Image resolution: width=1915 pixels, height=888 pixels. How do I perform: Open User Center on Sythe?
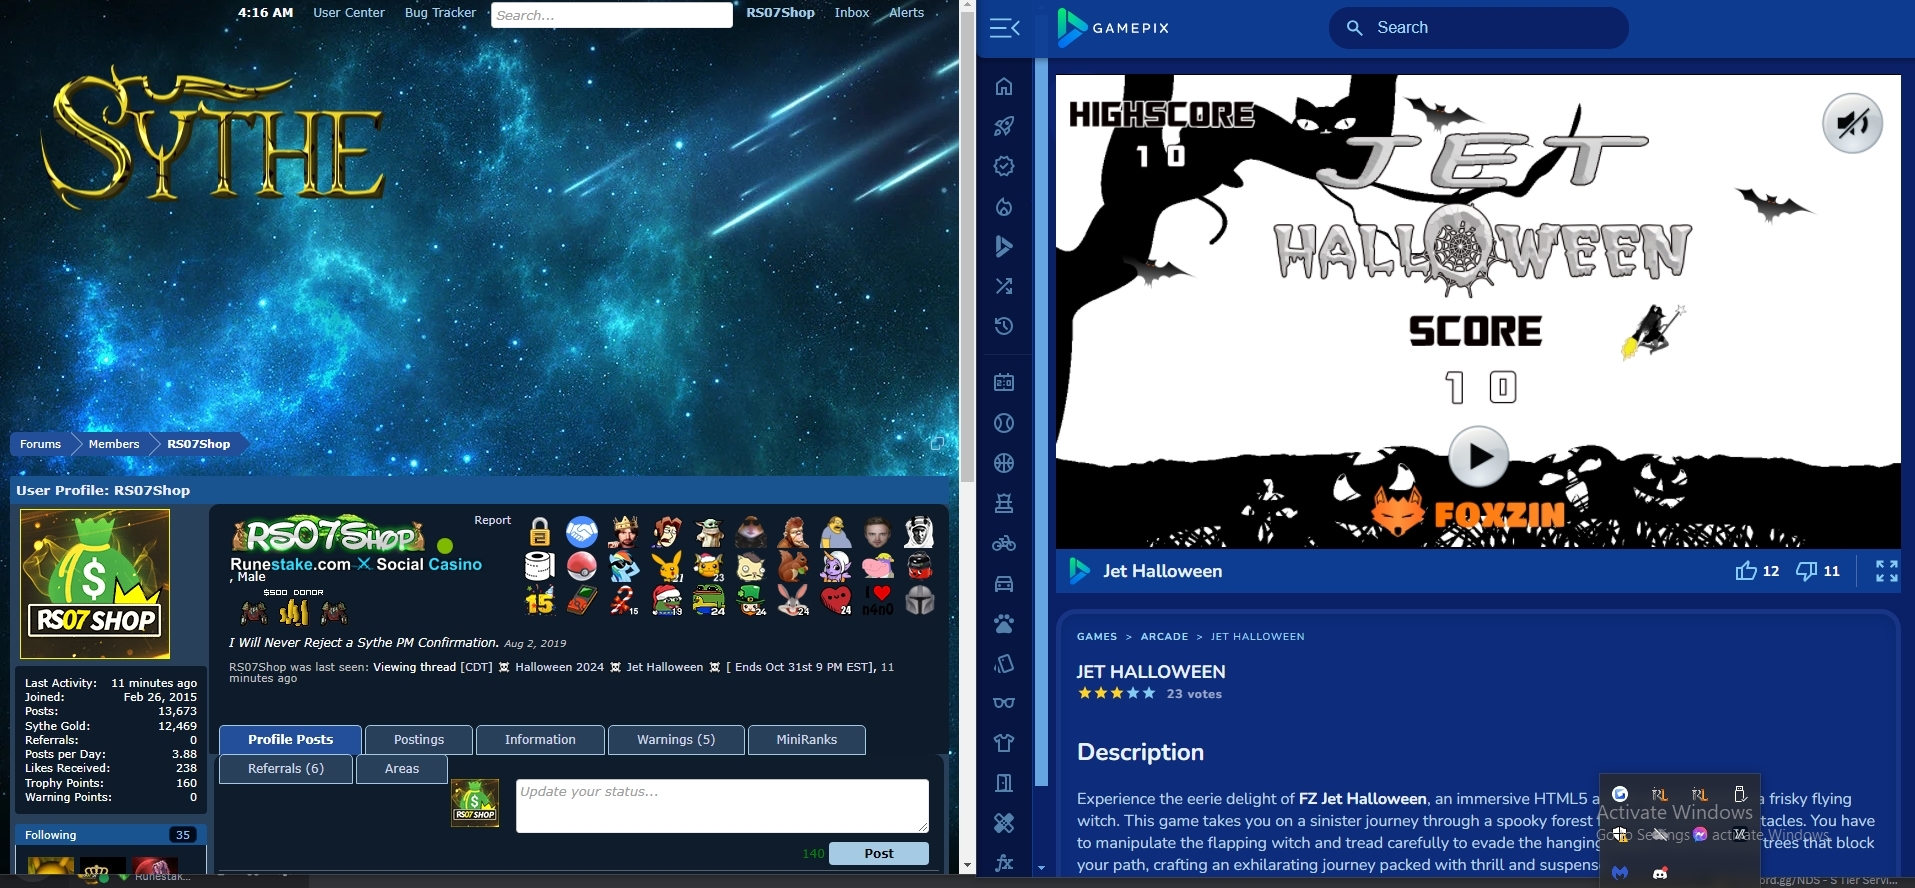pos(349,13)
